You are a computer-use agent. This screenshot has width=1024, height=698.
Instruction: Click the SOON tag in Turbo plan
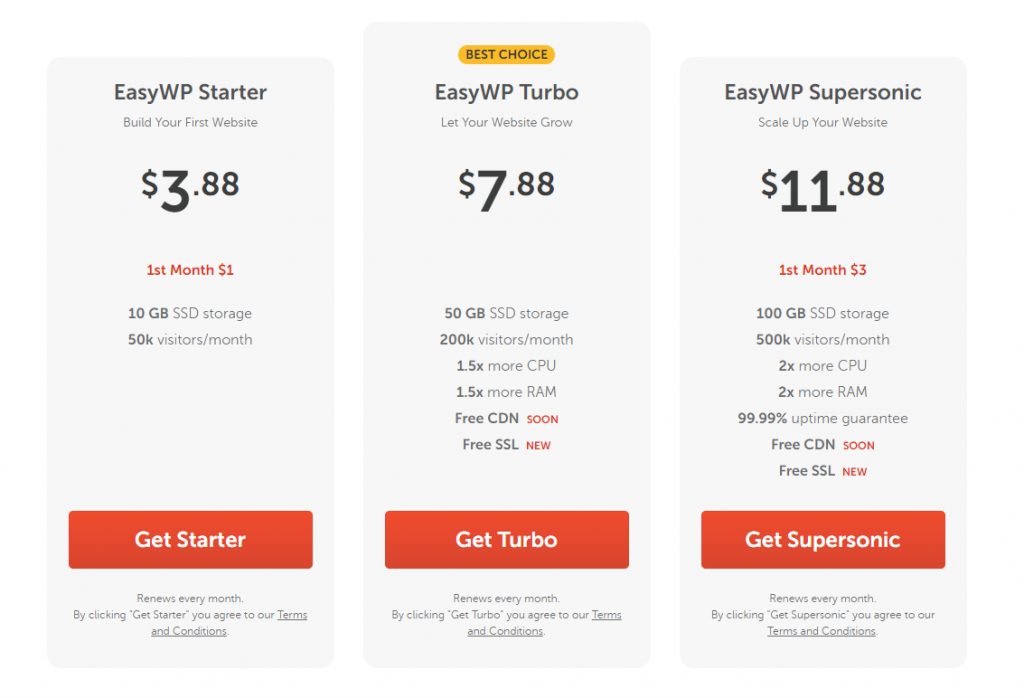(x=543, y=419)
